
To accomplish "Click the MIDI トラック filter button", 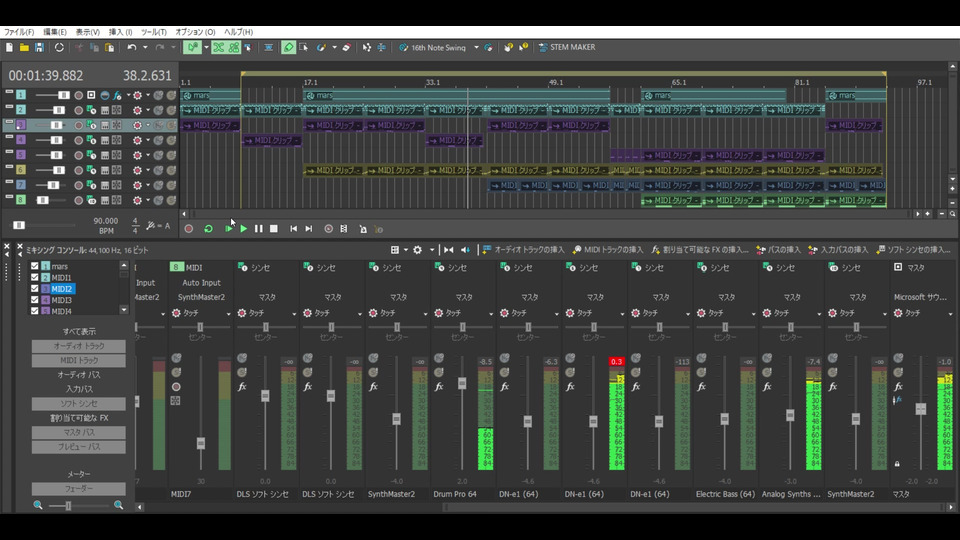I will click(79, 360).
